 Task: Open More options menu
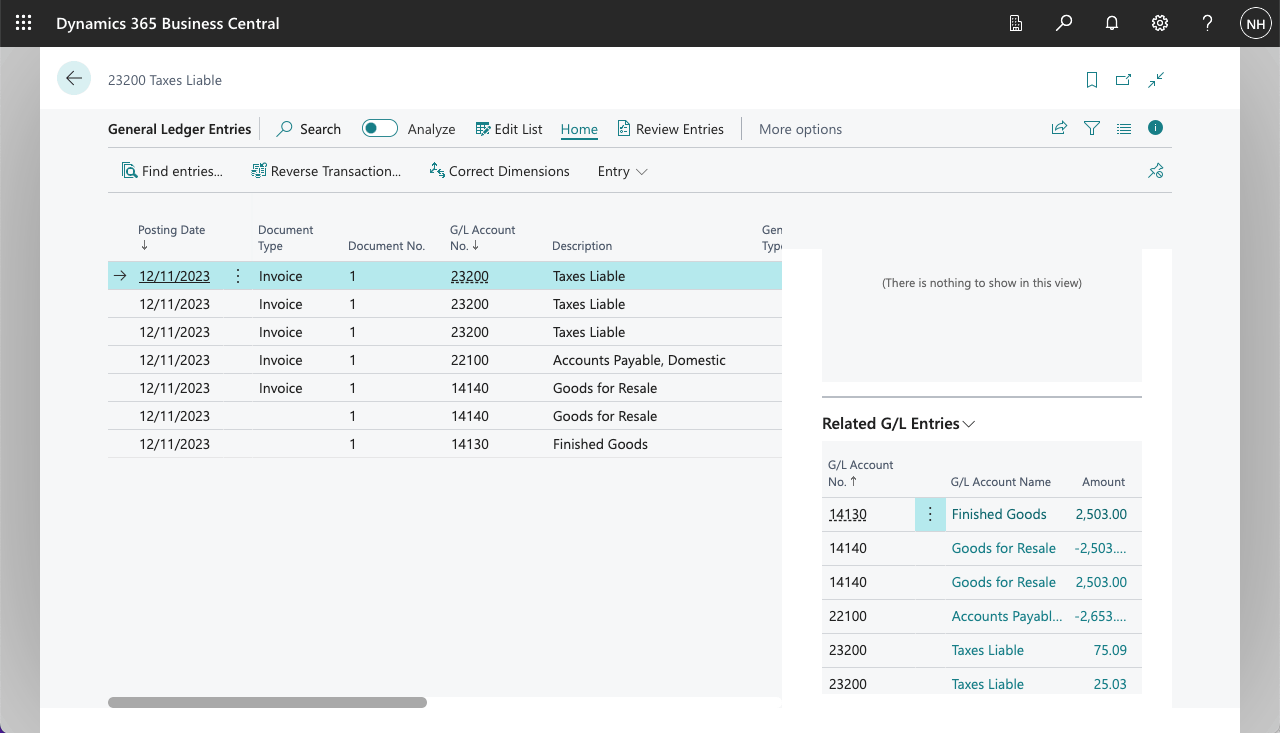coord(800,129)
